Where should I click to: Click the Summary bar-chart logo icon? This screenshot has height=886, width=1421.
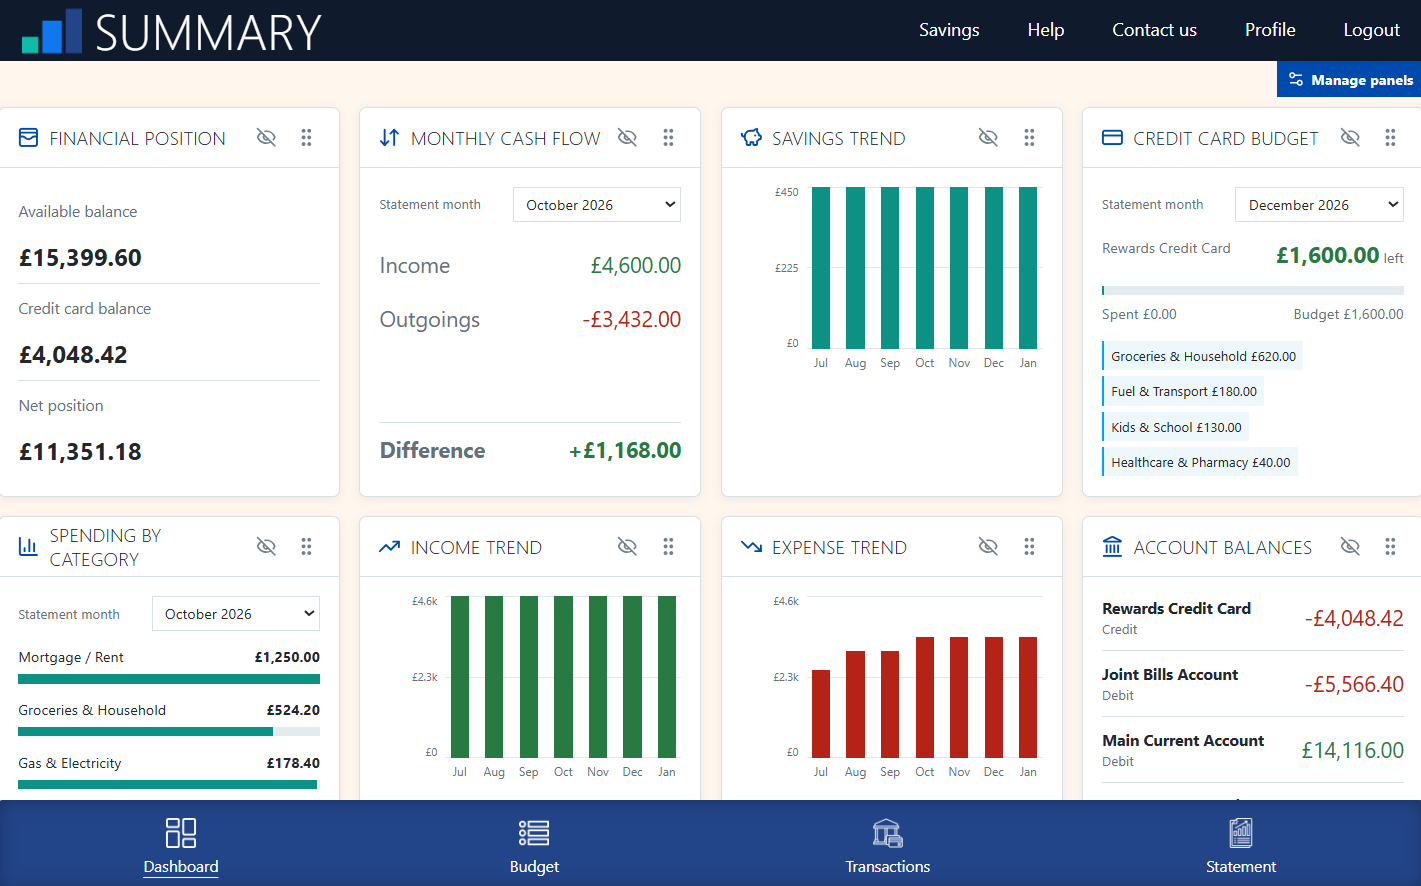[52, 31]
